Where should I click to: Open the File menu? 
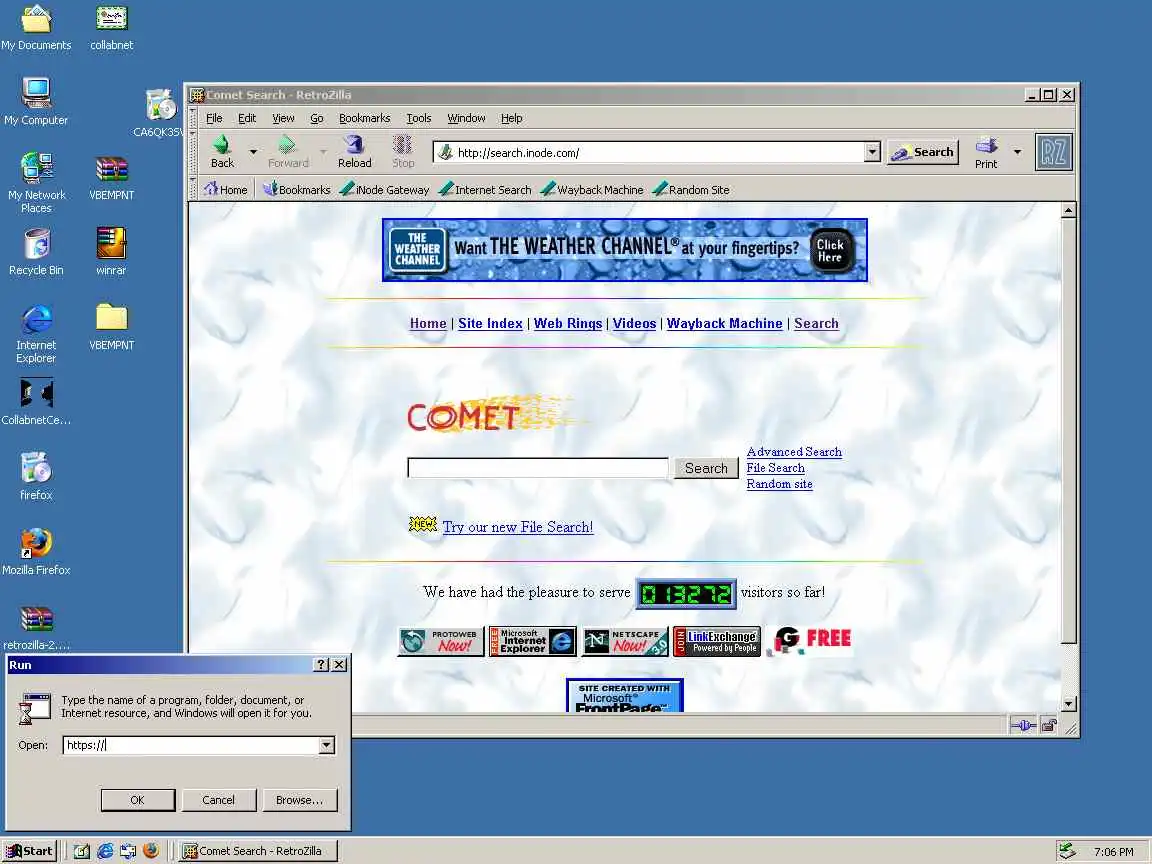(214, 118)
